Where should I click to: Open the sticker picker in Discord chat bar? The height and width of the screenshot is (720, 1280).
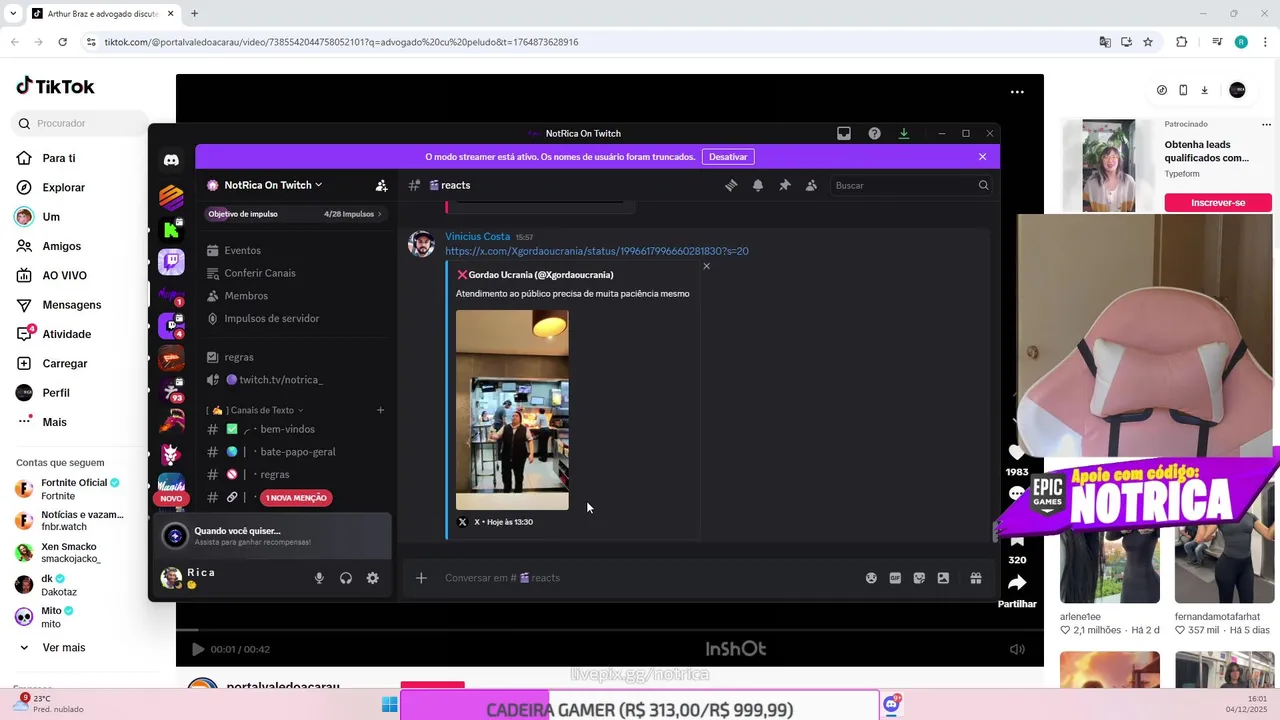(919, 578)
